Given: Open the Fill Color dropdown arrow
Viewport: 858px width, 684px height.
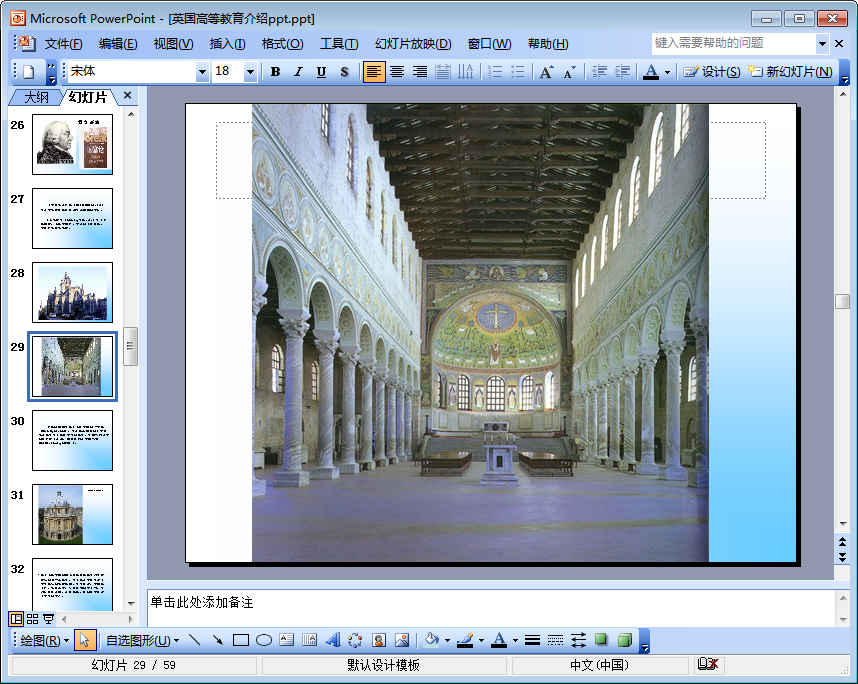Looking at the screenshot, I should (447, 640).
